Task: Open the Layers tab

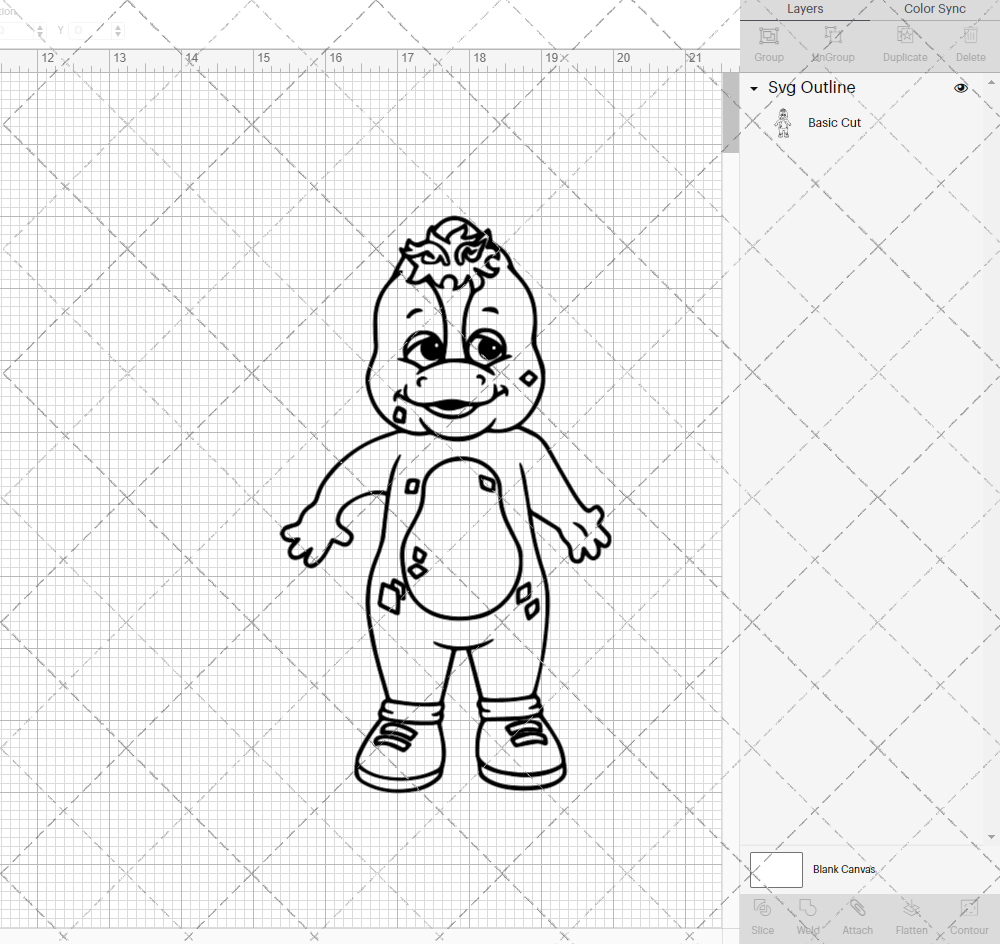Action: tap(805, 9)
